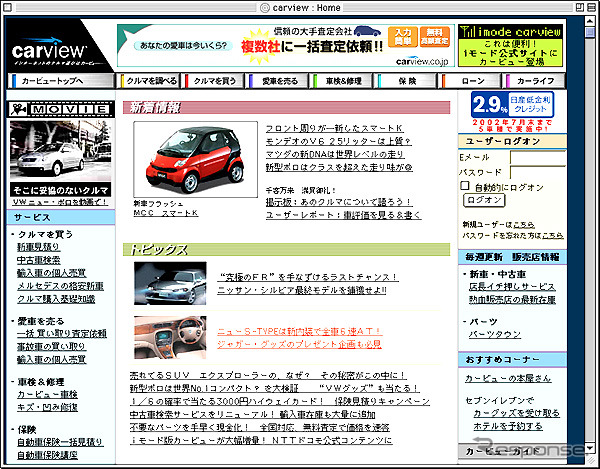This screenshot has height=469, width=600.
Task: Click the window close box in title bar
Action: 8,7
